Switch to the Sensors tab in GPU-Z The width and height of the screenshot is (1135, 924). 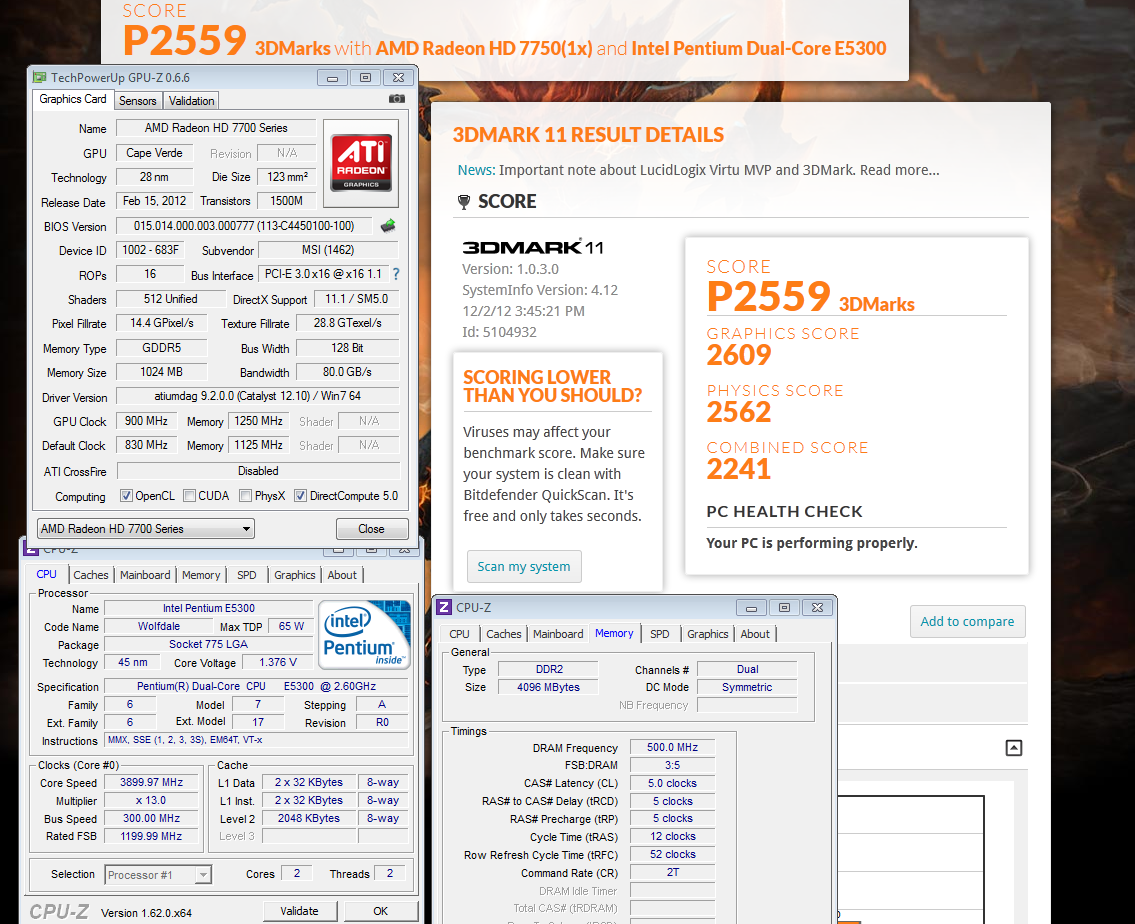138,101
